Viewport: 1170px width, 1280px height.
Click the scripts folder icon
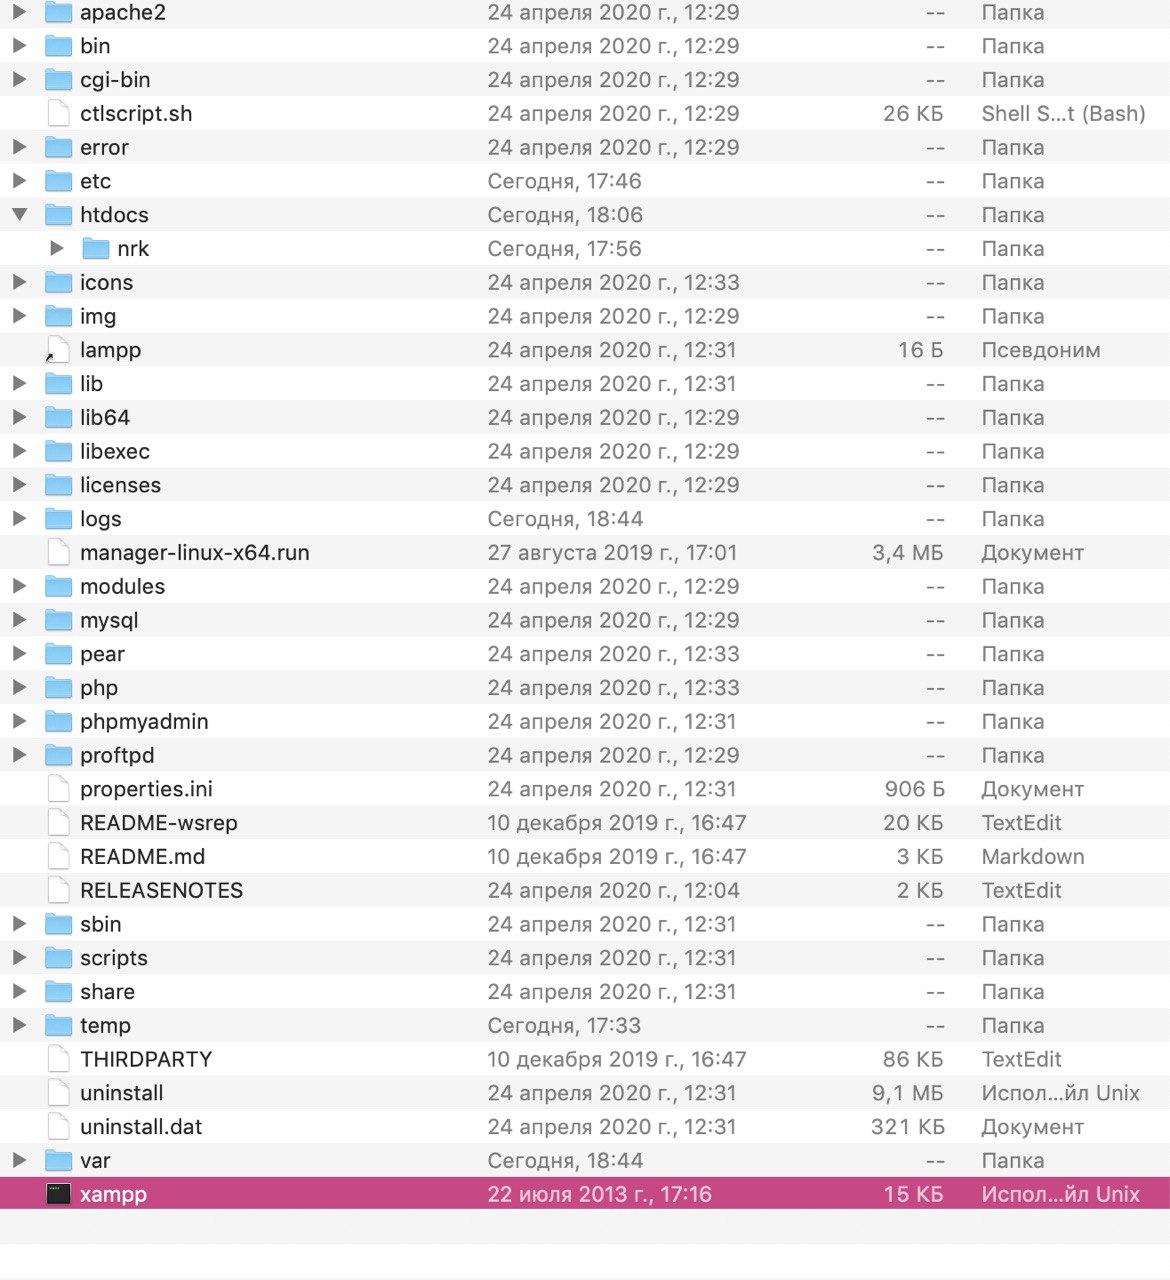click(x=59, y=958)
